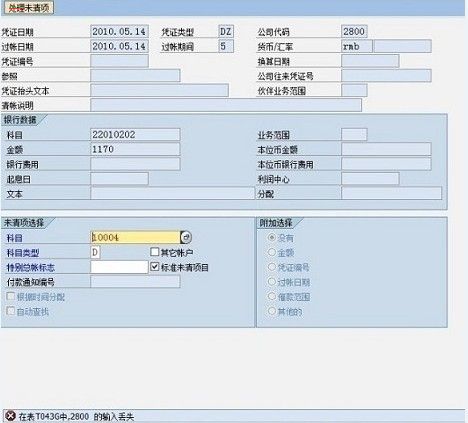468x423 pixels.
Task: Click the 金额 field showing 1170
Action: click(135, 149)
